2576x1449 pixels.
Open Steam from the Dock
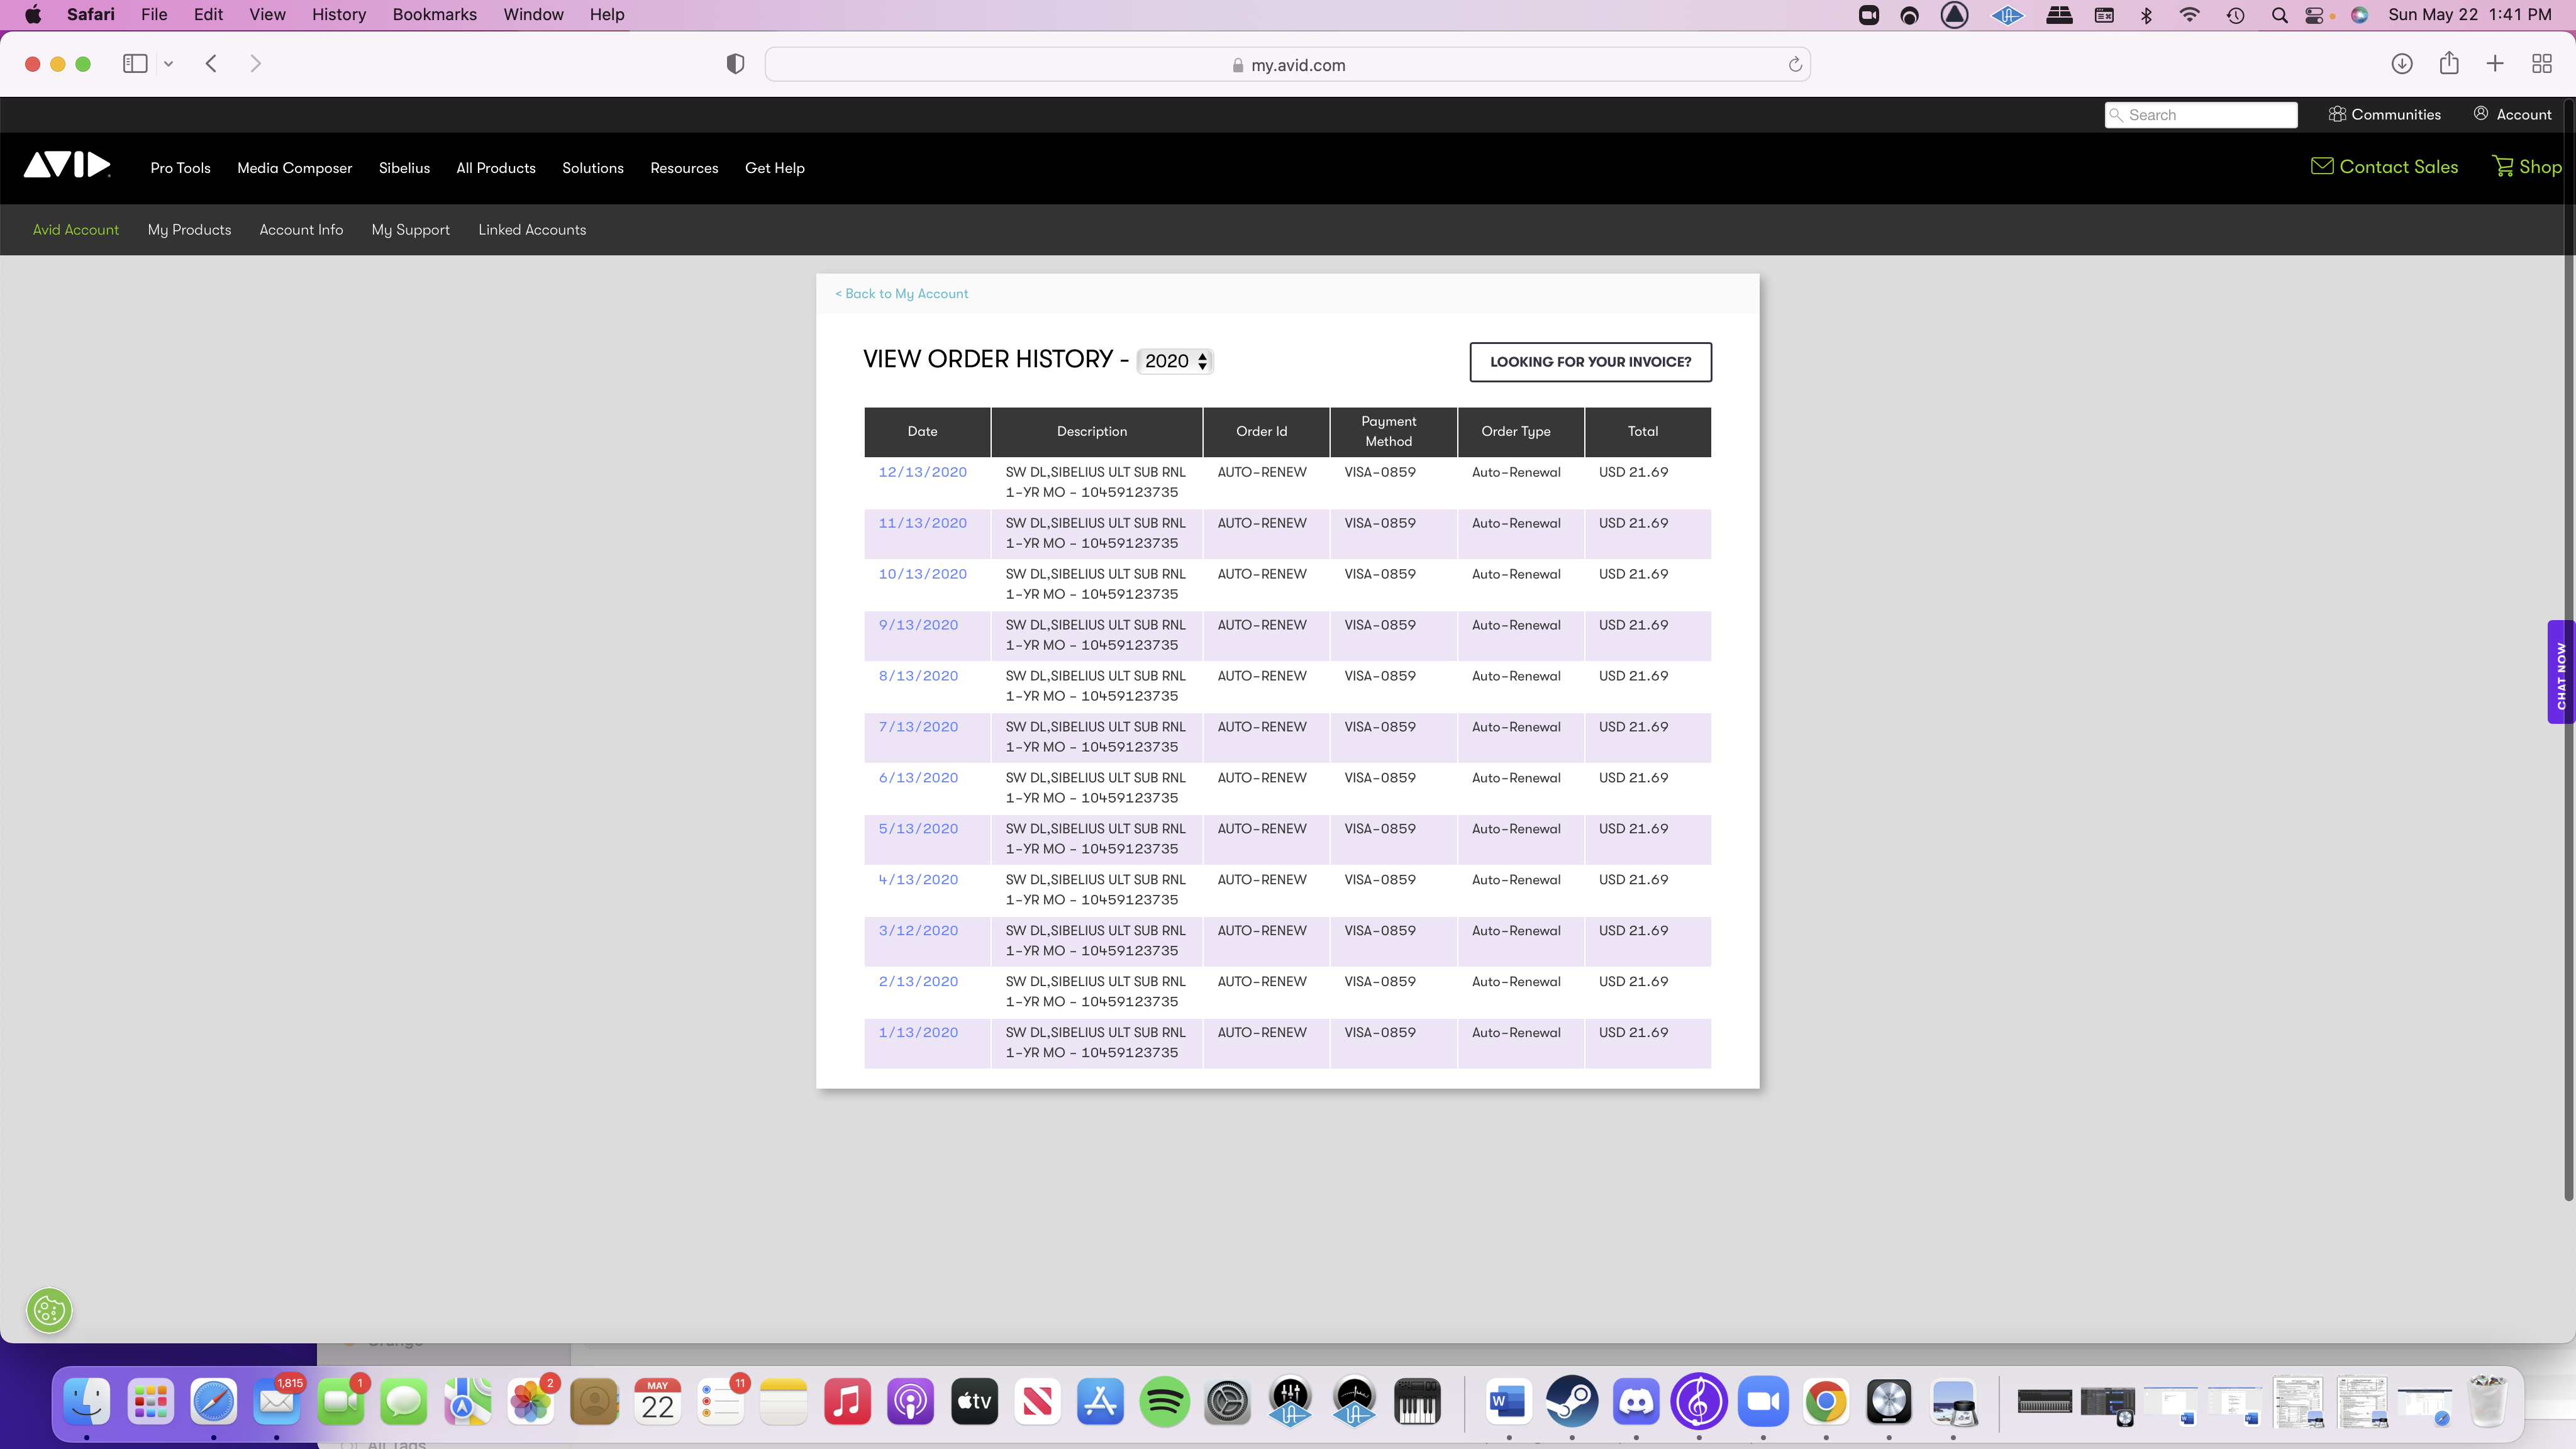pos(1572,1402)
